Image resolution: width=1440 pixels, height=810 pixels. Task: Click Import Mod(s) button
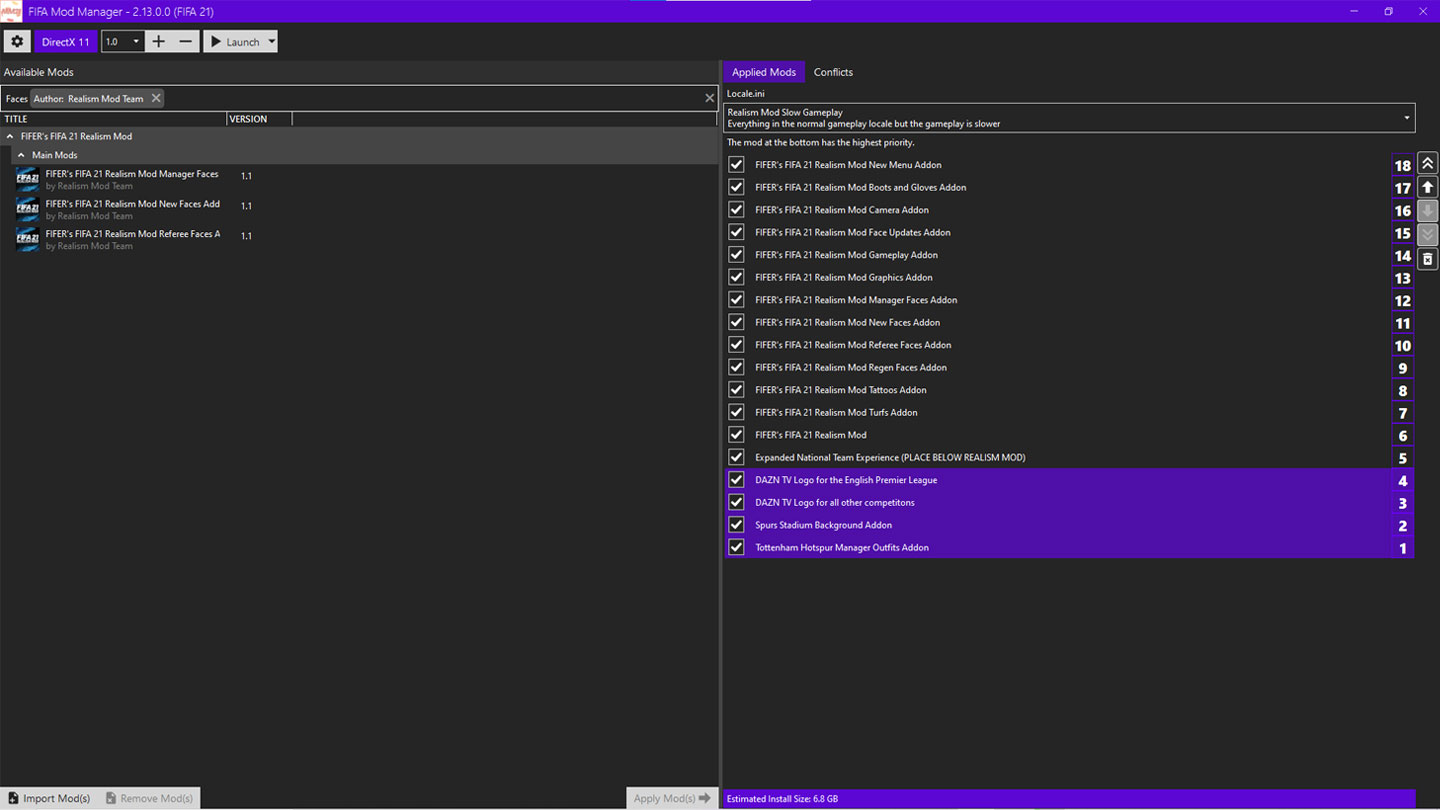(x=50, y=798)
